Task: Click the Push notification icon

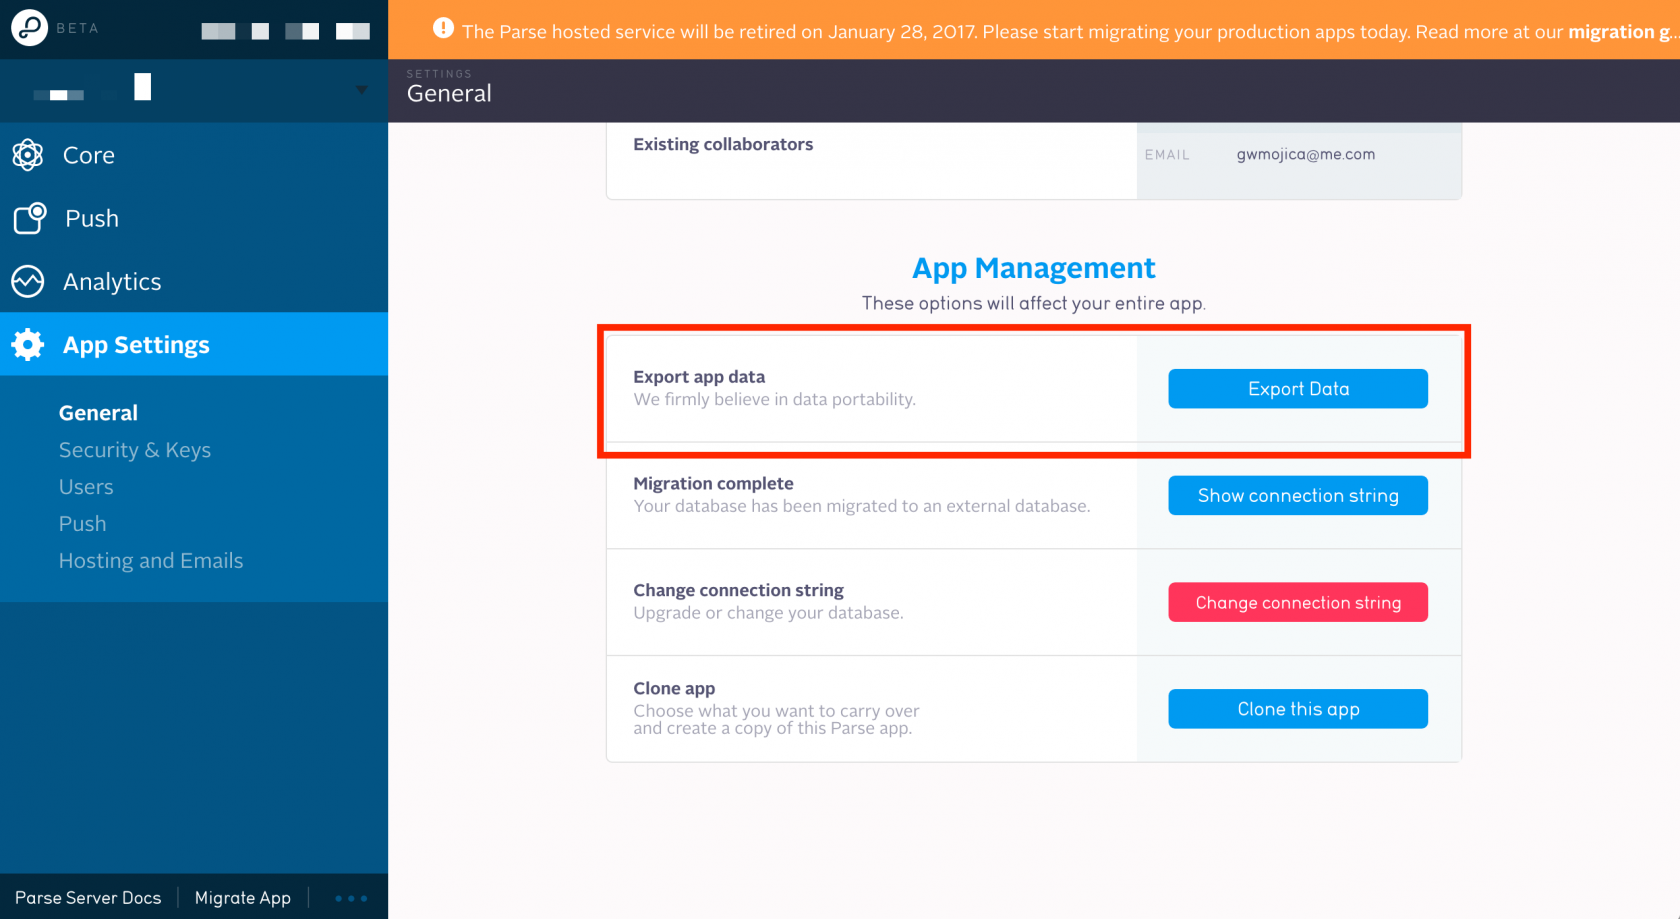Action: click(29, 218)
